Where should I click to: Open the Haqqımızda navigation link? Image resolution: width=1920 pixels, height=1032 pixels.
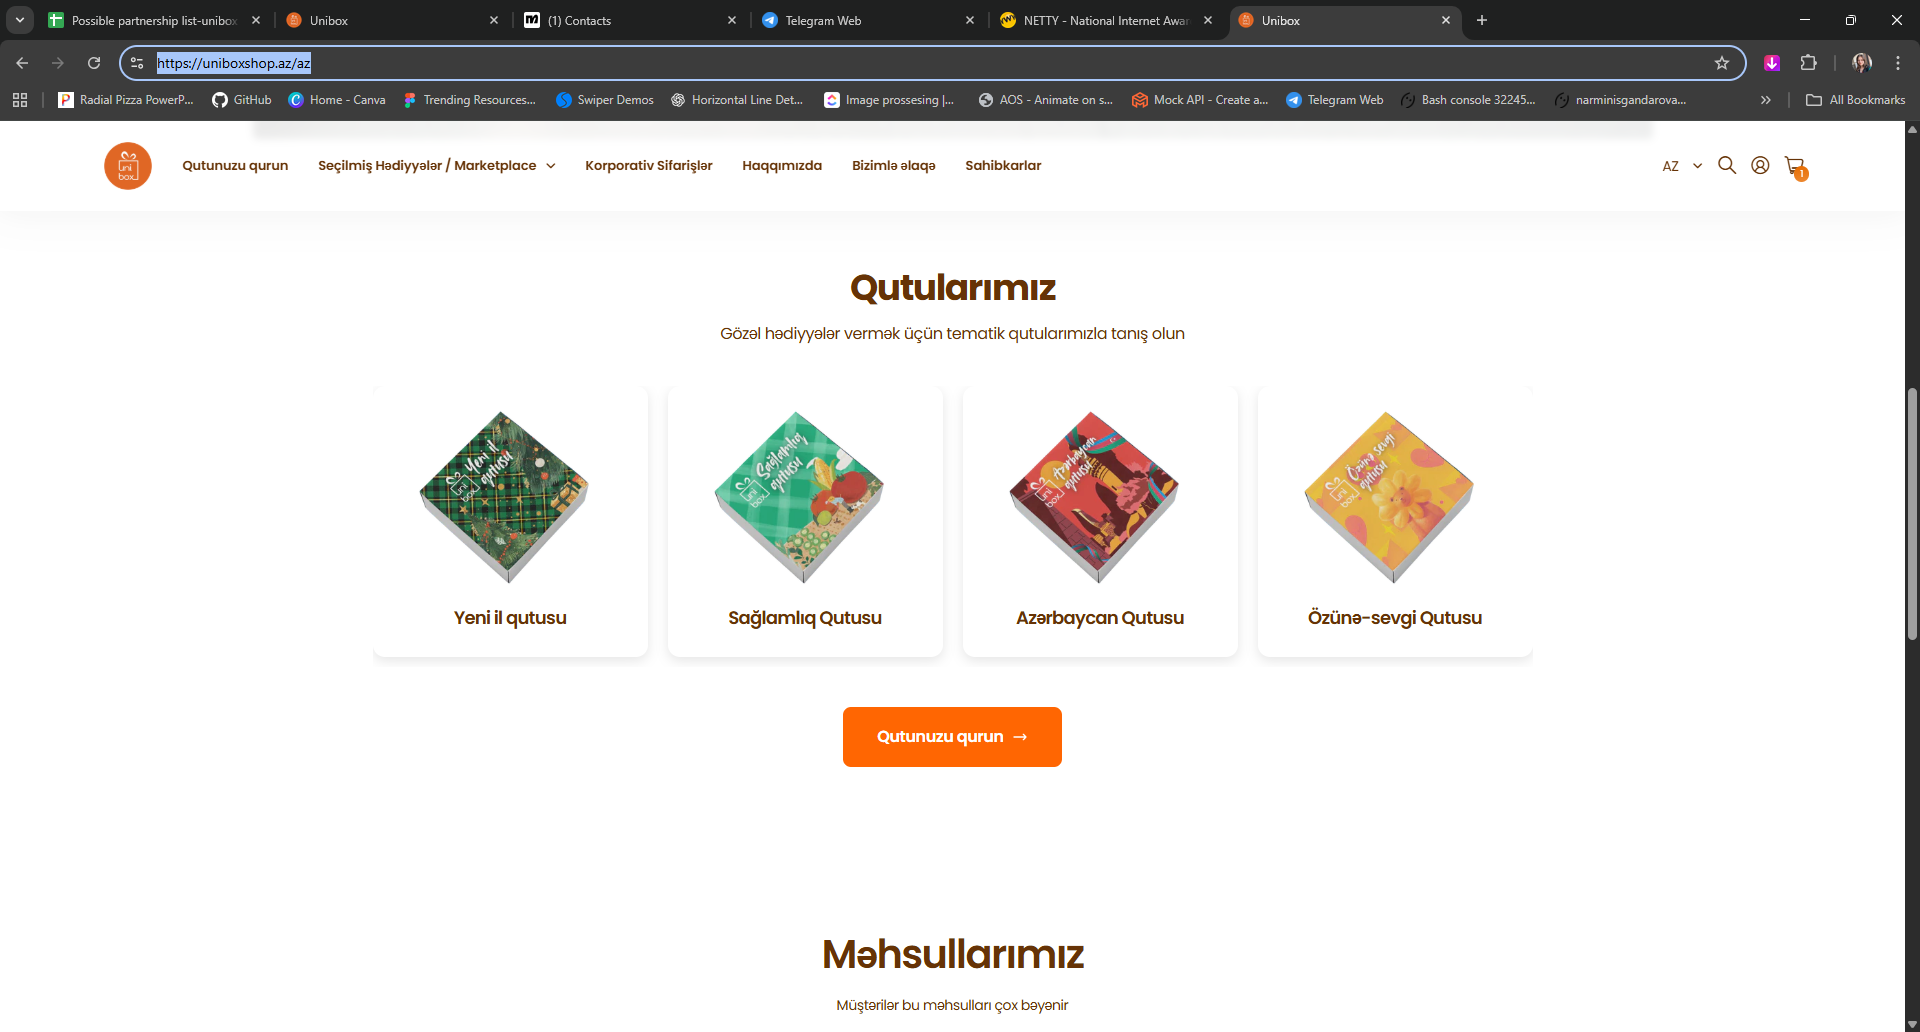pyautogui.click(x=782, y=166)
